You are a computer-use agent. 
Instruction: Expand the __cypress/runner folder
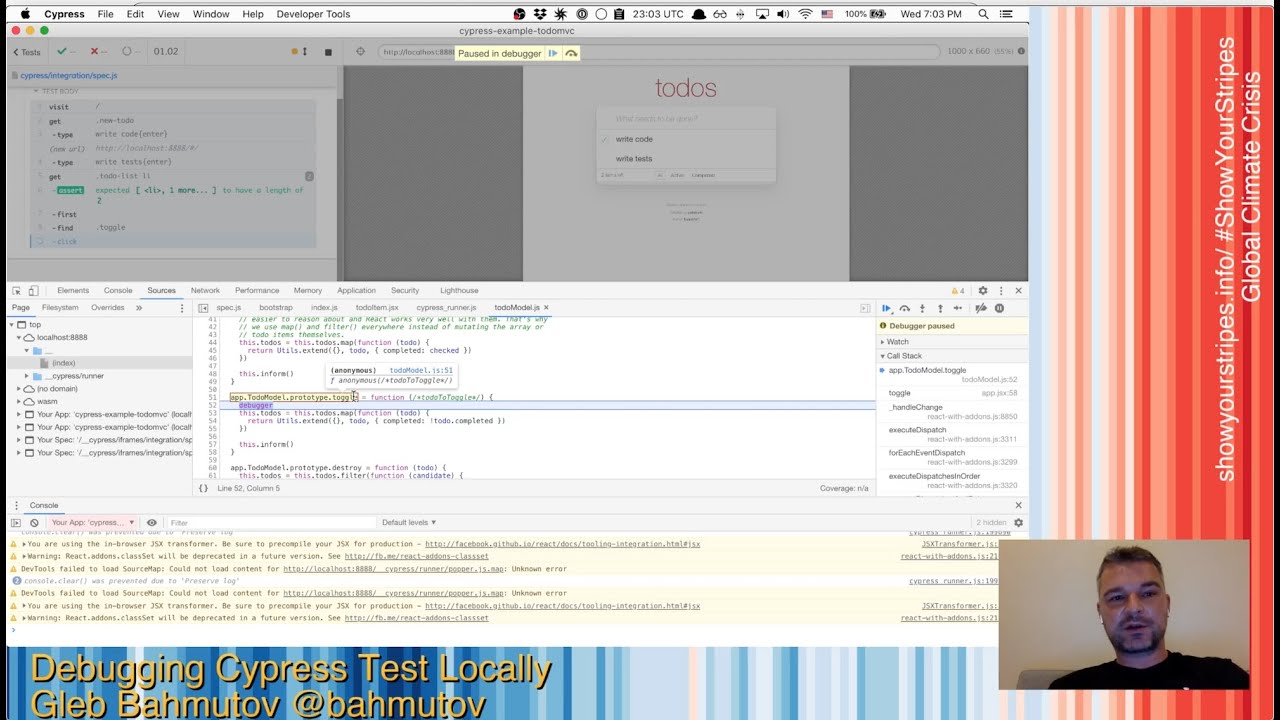pyautogui.click(x=26, y=376)
